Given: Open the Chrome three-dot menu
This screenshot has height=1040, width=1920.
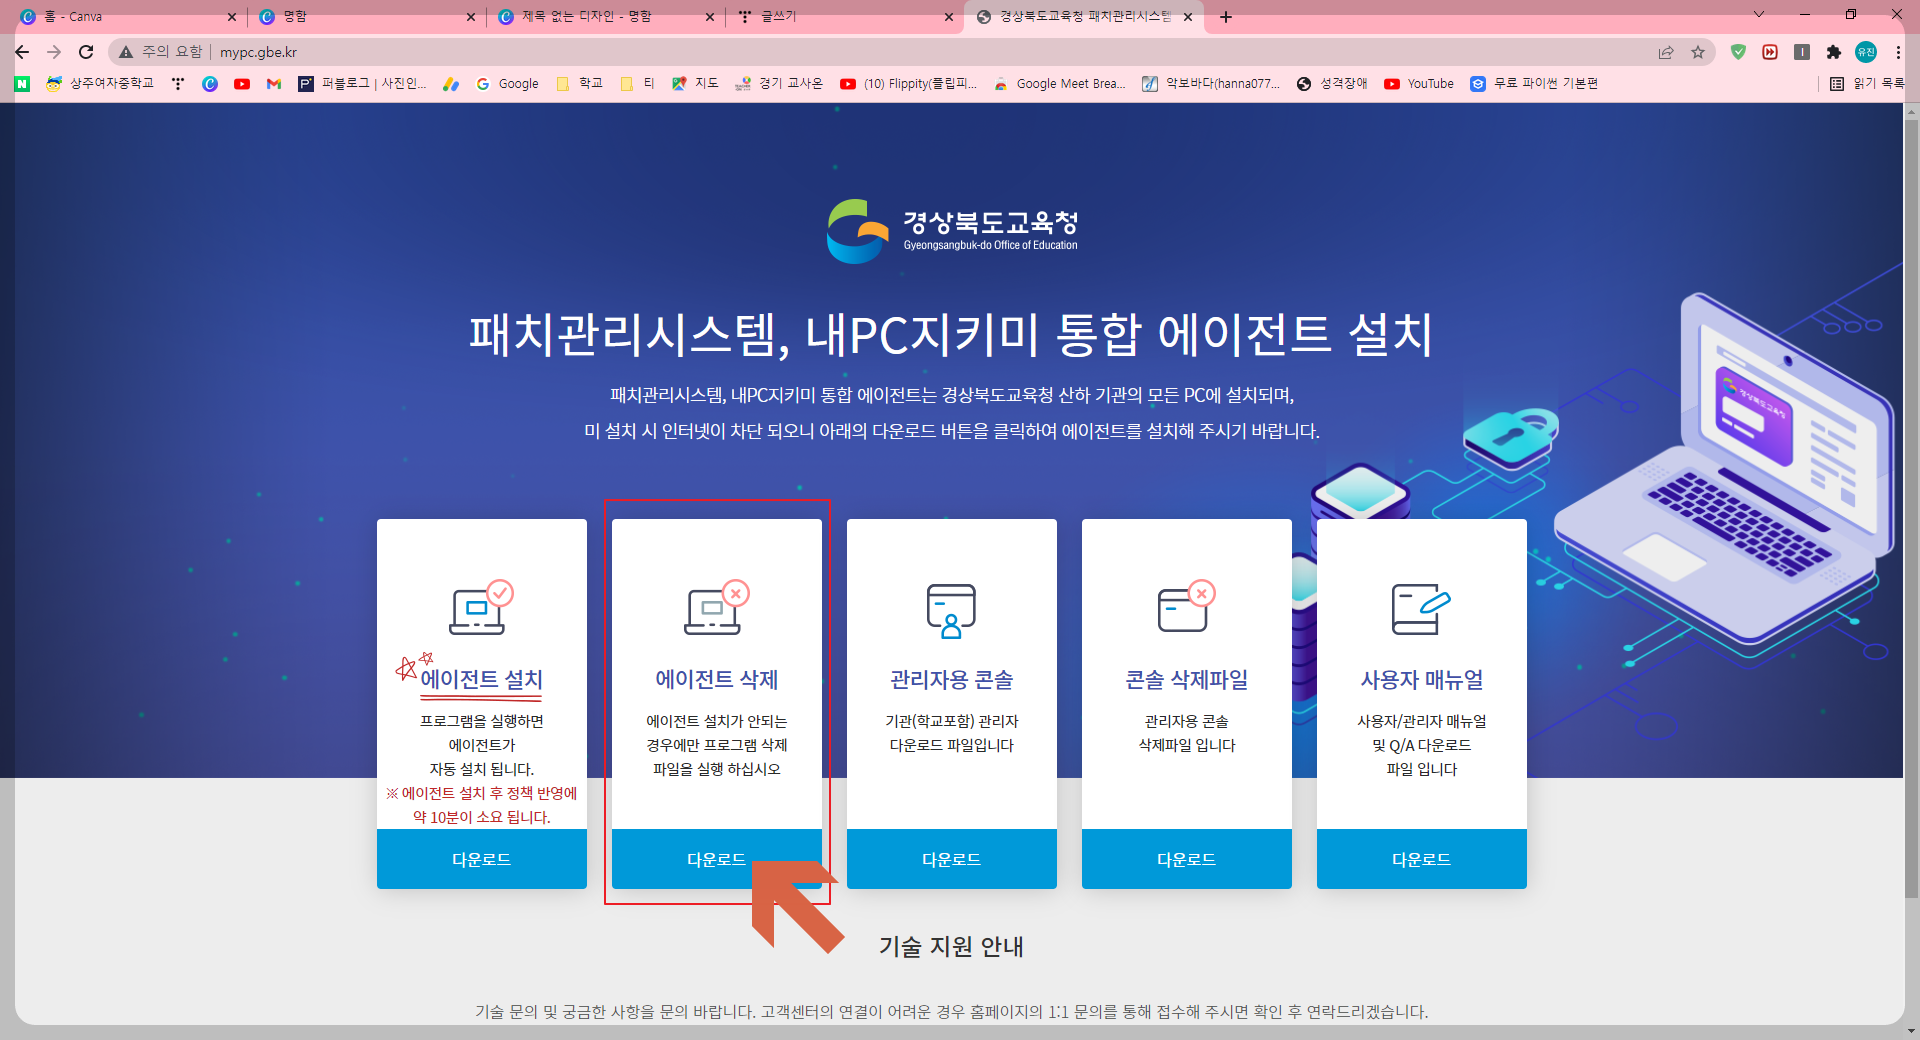Looking at the screenshot, I should coord(1897,52).
